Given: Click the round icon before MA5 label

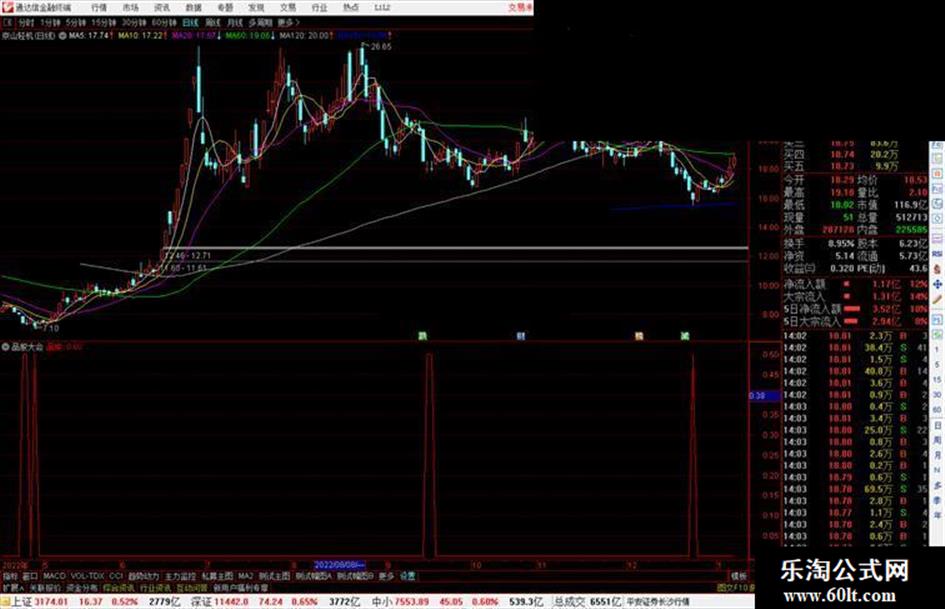Looking at the screenshot, I should pyautogui.click(x=63, y=36).
